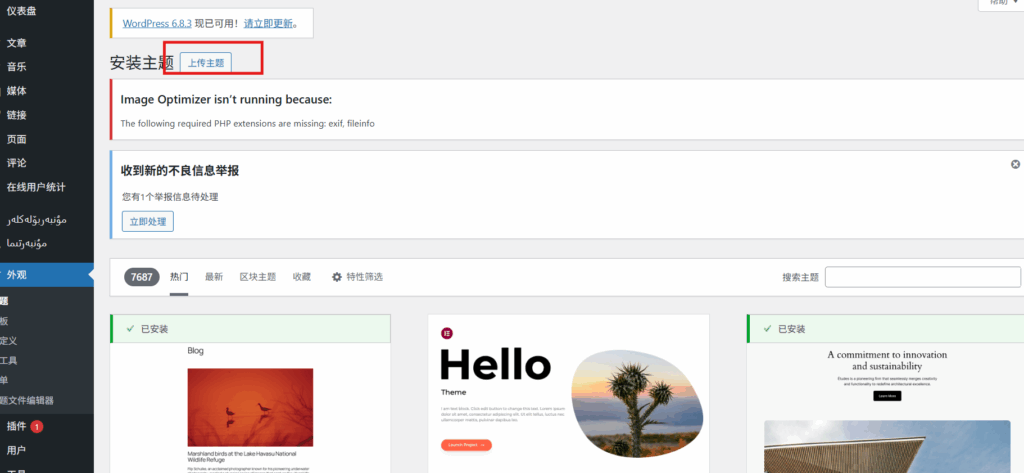1024x473 pixels.
Task: Open 在线用户统计 in the sidebar
Action: pos(36,187)
